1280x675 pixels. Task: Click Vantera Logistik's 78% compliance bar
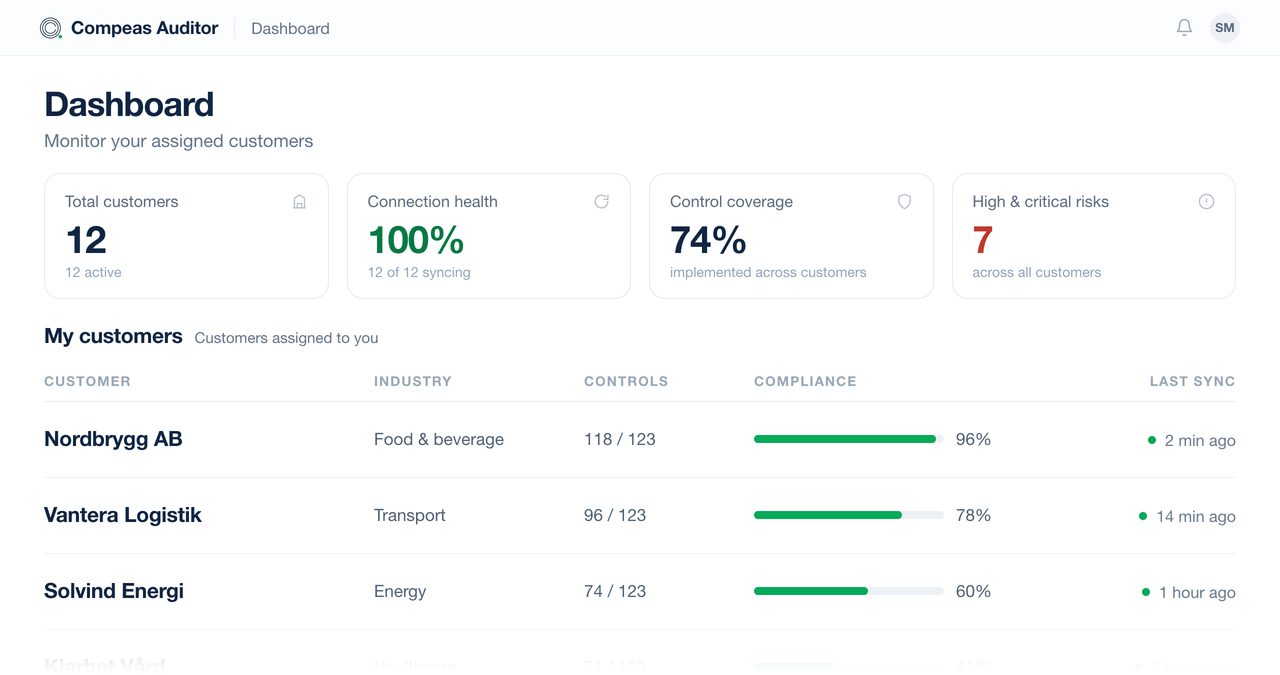click(849, 515)
